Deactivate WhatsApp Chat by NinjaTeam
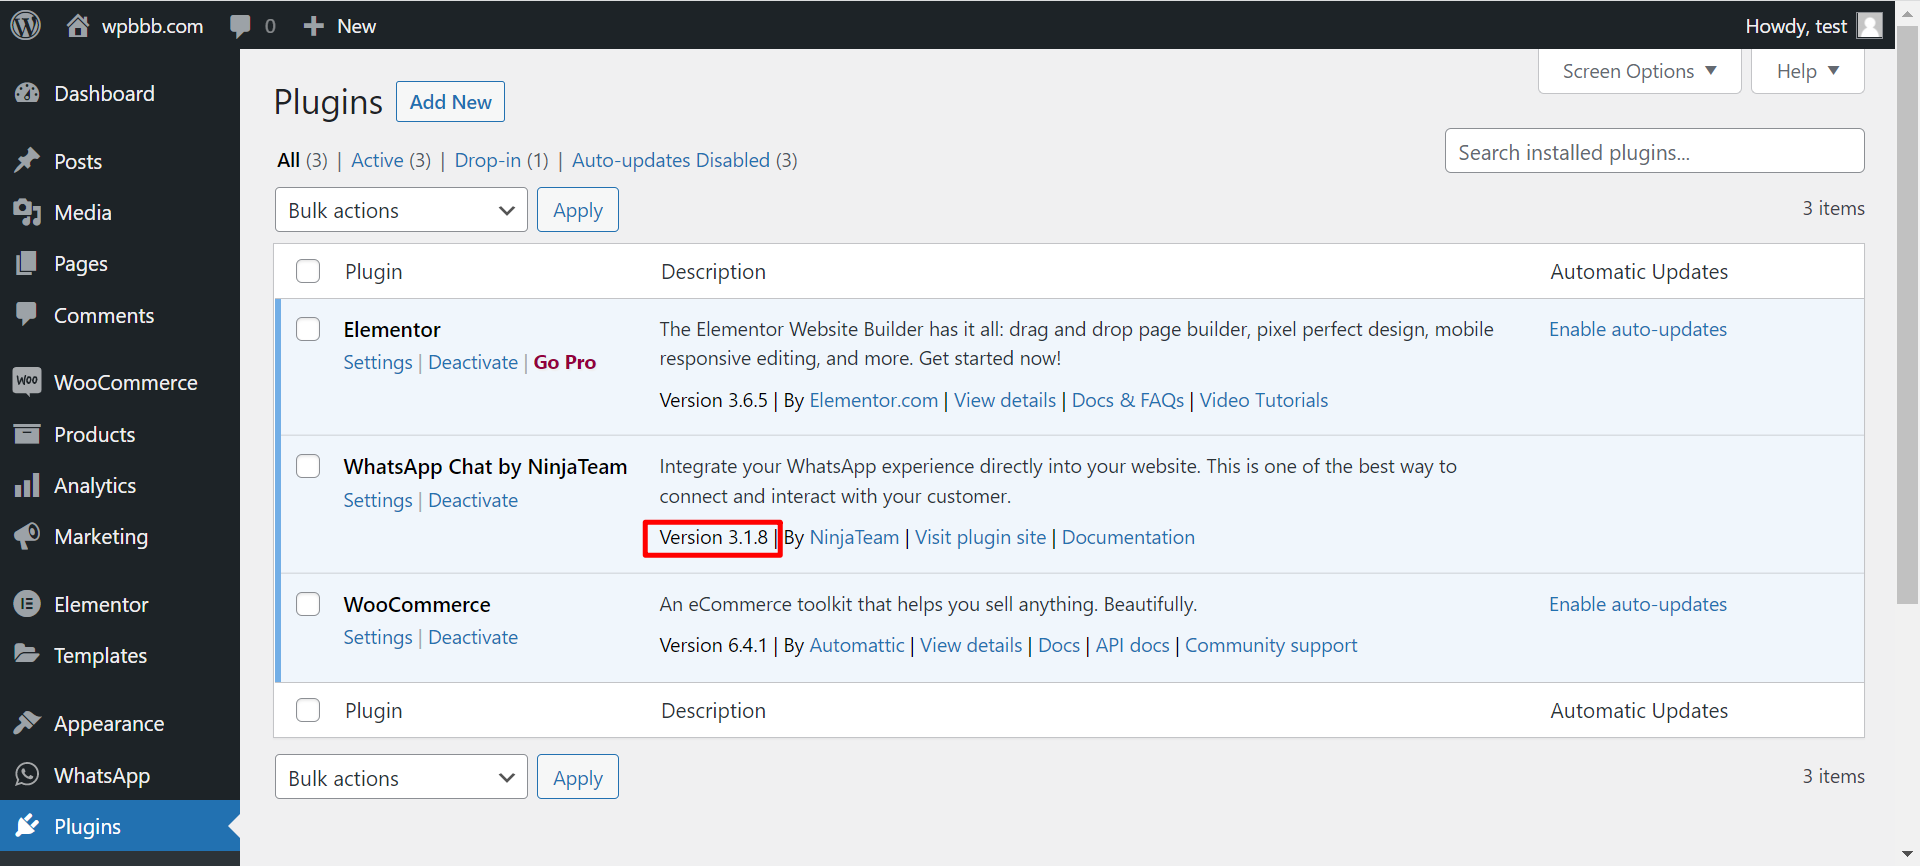This screenshot has height=866, width=1920. tap(473, 500)
